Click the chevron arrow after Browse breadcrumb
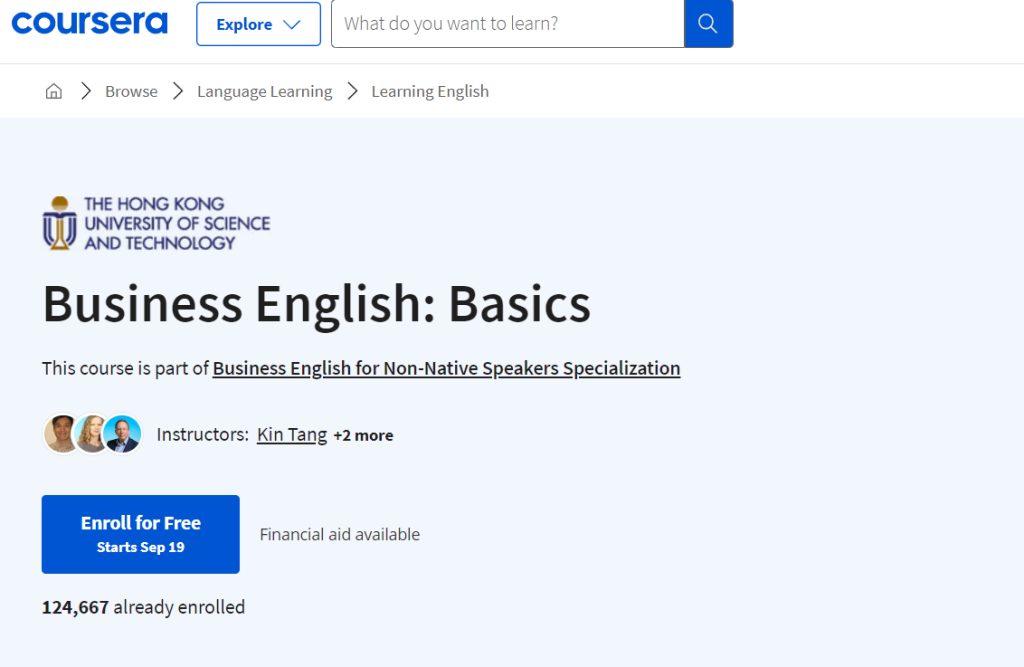This screenshot has height=667, width=1024. (178, 91)
